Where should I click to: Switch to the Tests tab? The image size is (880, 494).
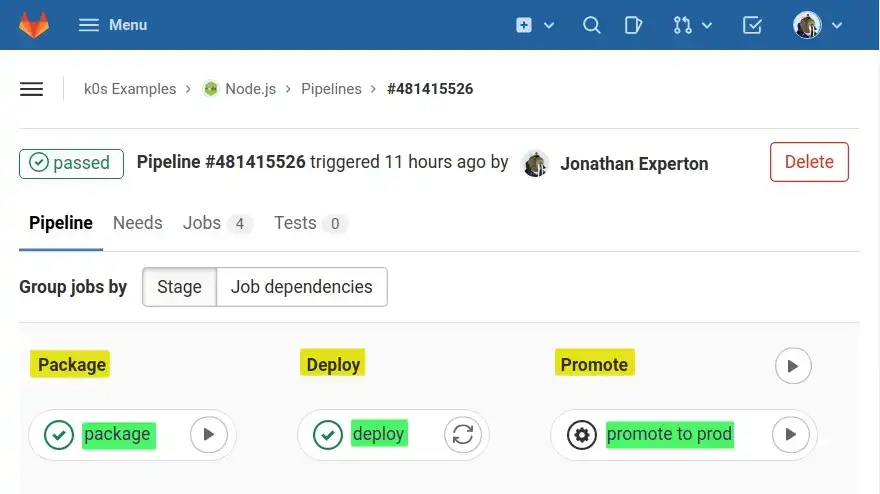pos(310,223)
